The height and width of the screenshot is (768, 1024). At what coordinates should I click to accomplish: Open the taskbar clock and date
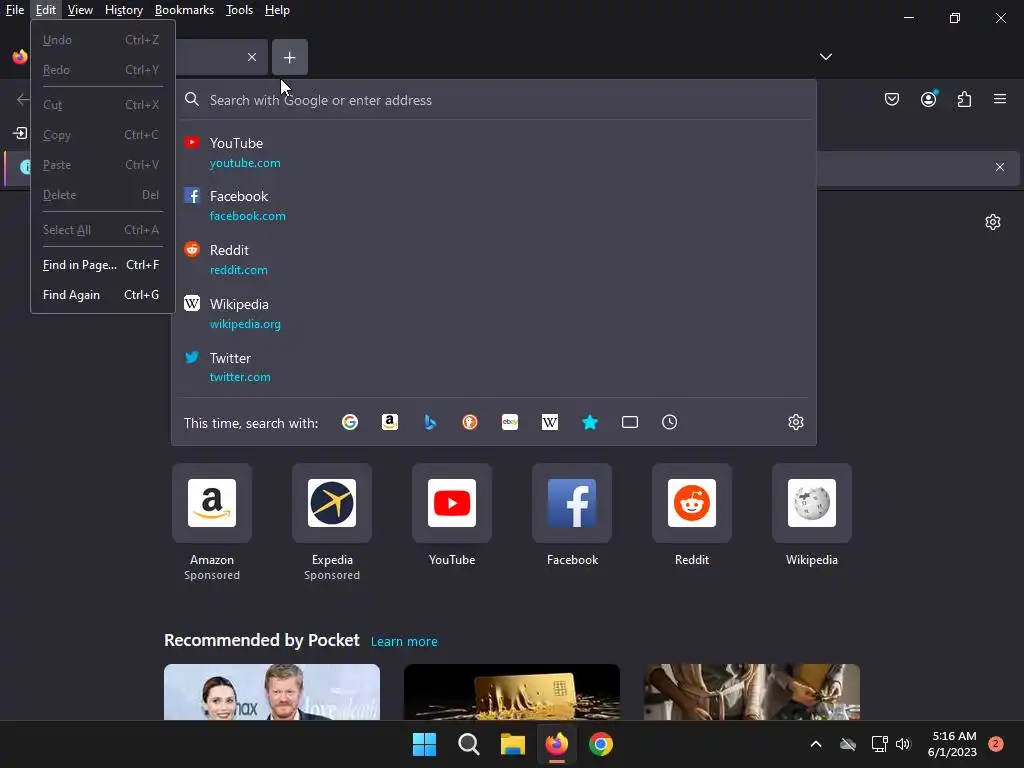tap(952, 744)
